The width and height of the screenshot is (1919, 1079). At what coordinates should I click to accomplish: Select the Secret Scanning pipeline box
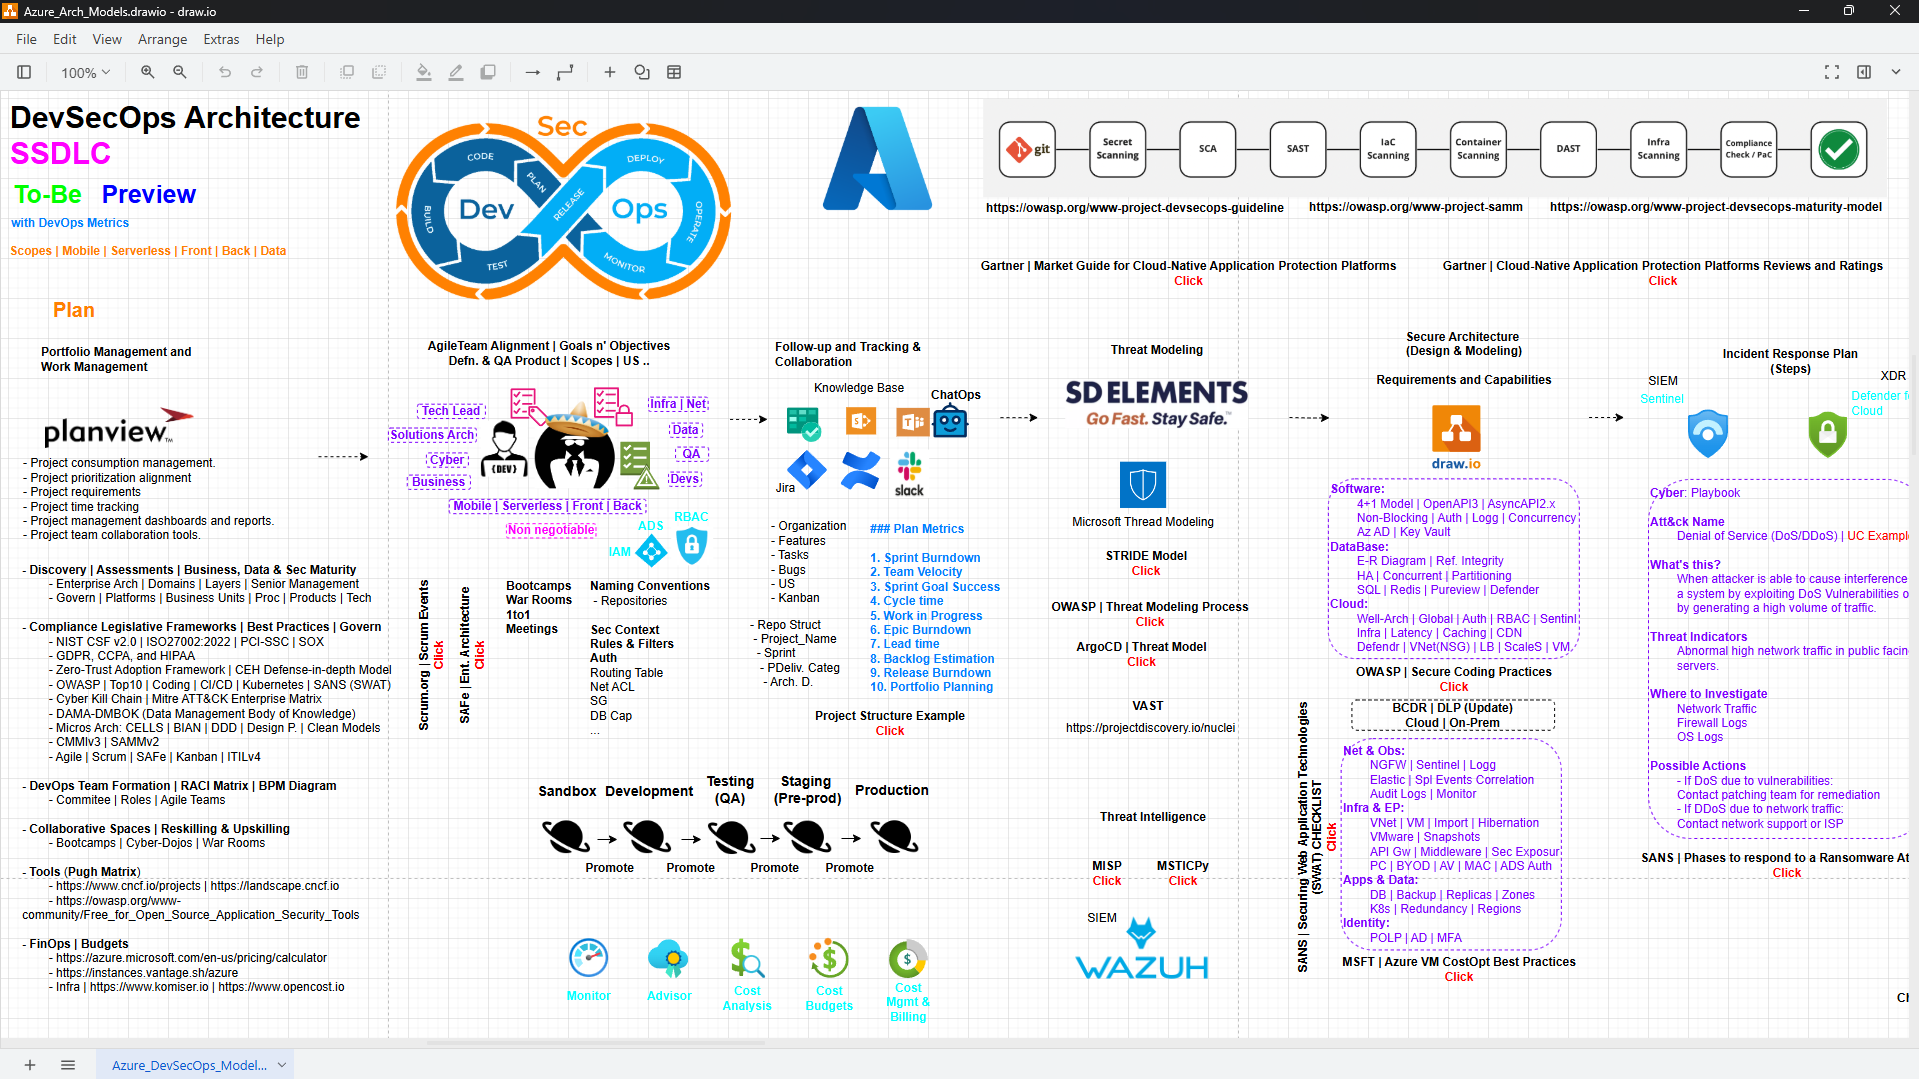point(1117,149)
